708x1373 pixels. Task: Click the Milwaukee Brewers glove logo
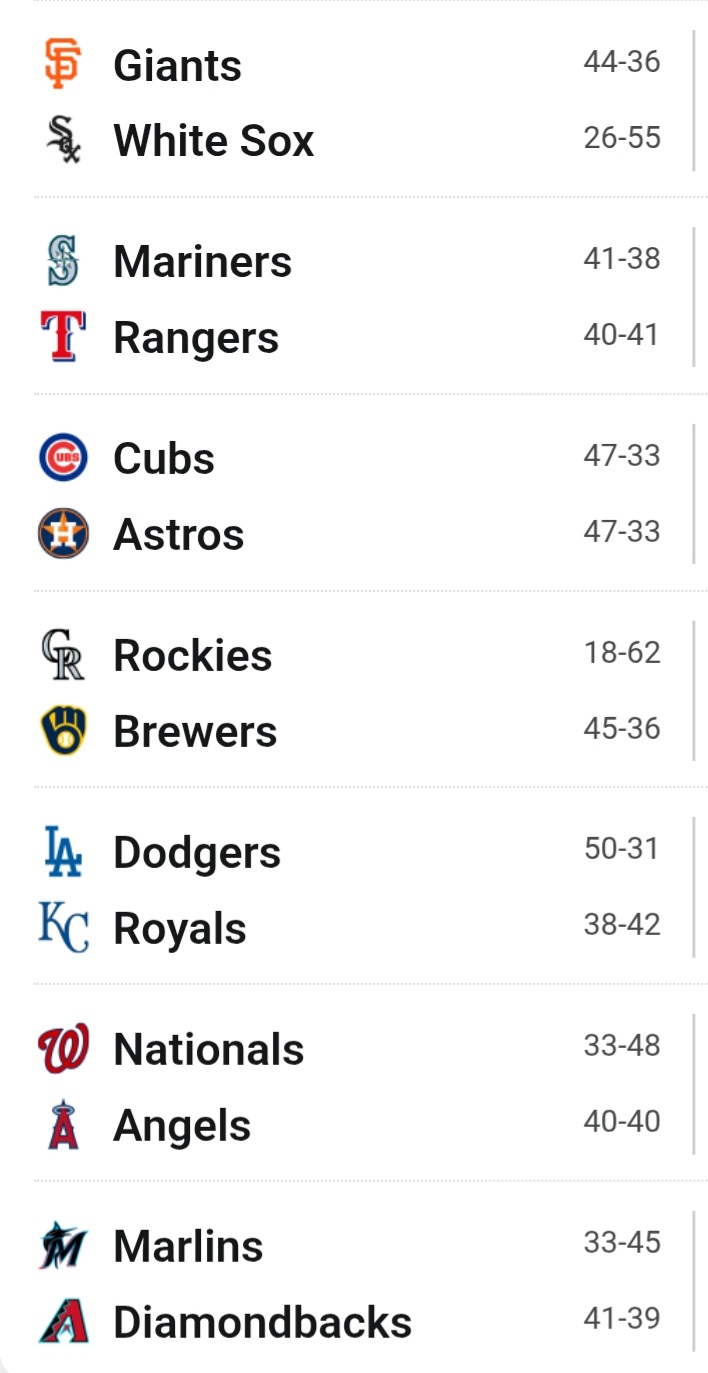pos(63,730)
